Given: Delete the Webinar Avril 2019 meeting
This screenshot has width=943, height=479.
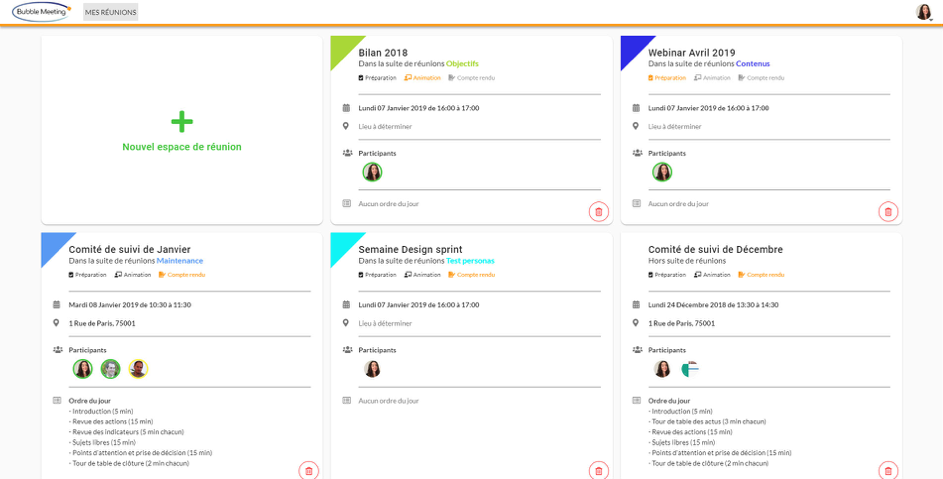Looking at the screenshot, I should pos(887,211).
